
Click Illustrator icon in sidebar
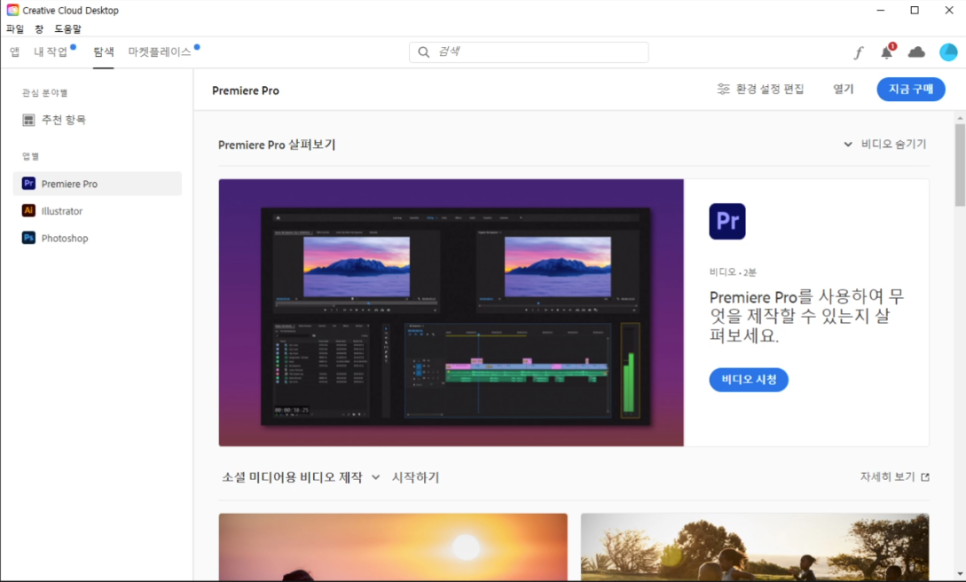tap(28, 211)
